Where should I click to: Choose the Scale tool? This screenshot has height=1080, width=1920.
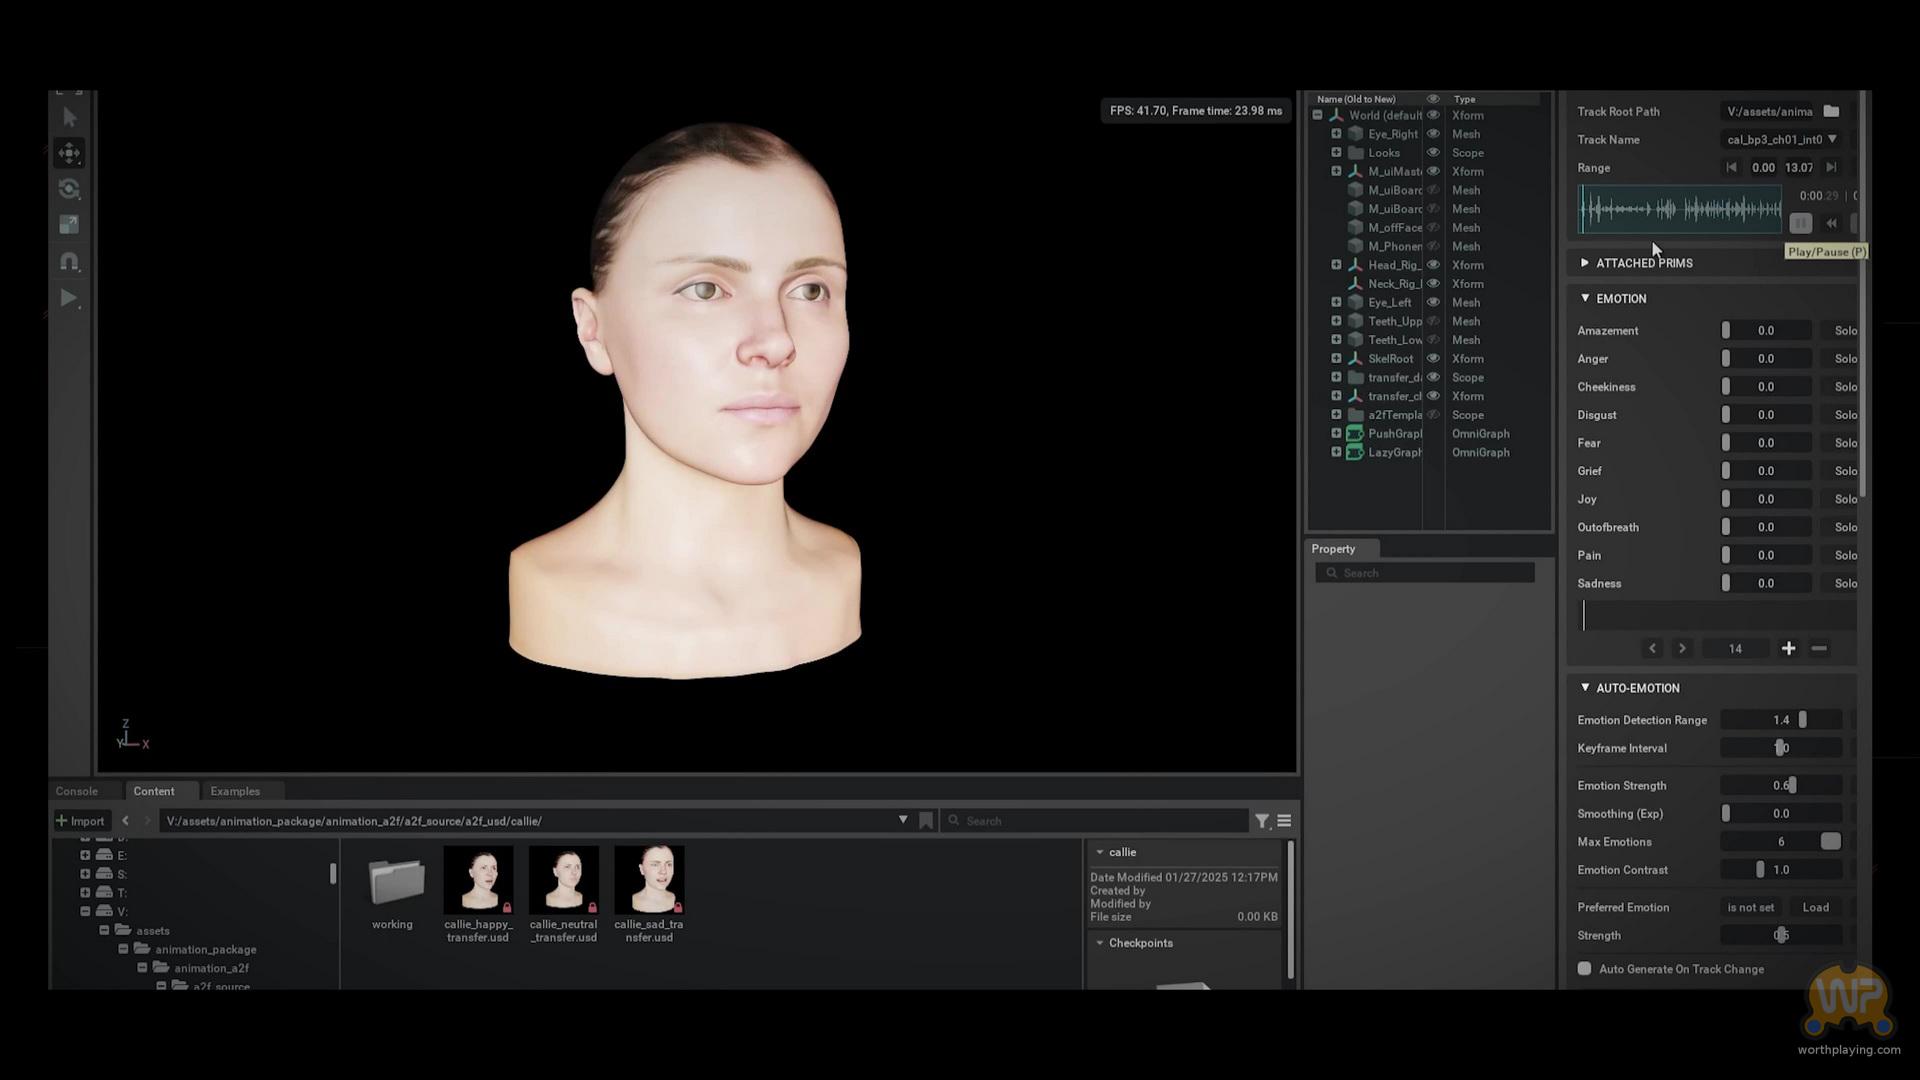pos(69,225)
